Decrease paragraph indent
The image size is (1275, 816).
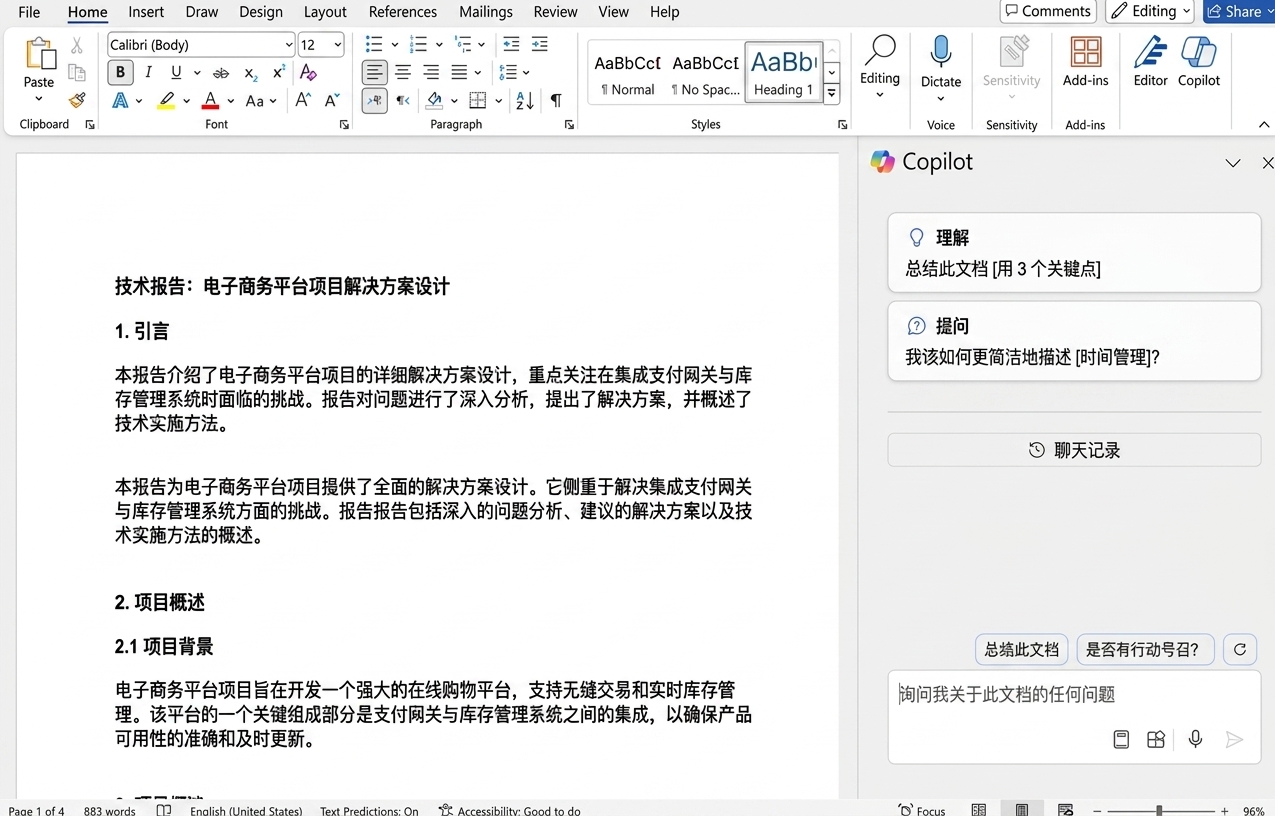click(x=511, y=44)
